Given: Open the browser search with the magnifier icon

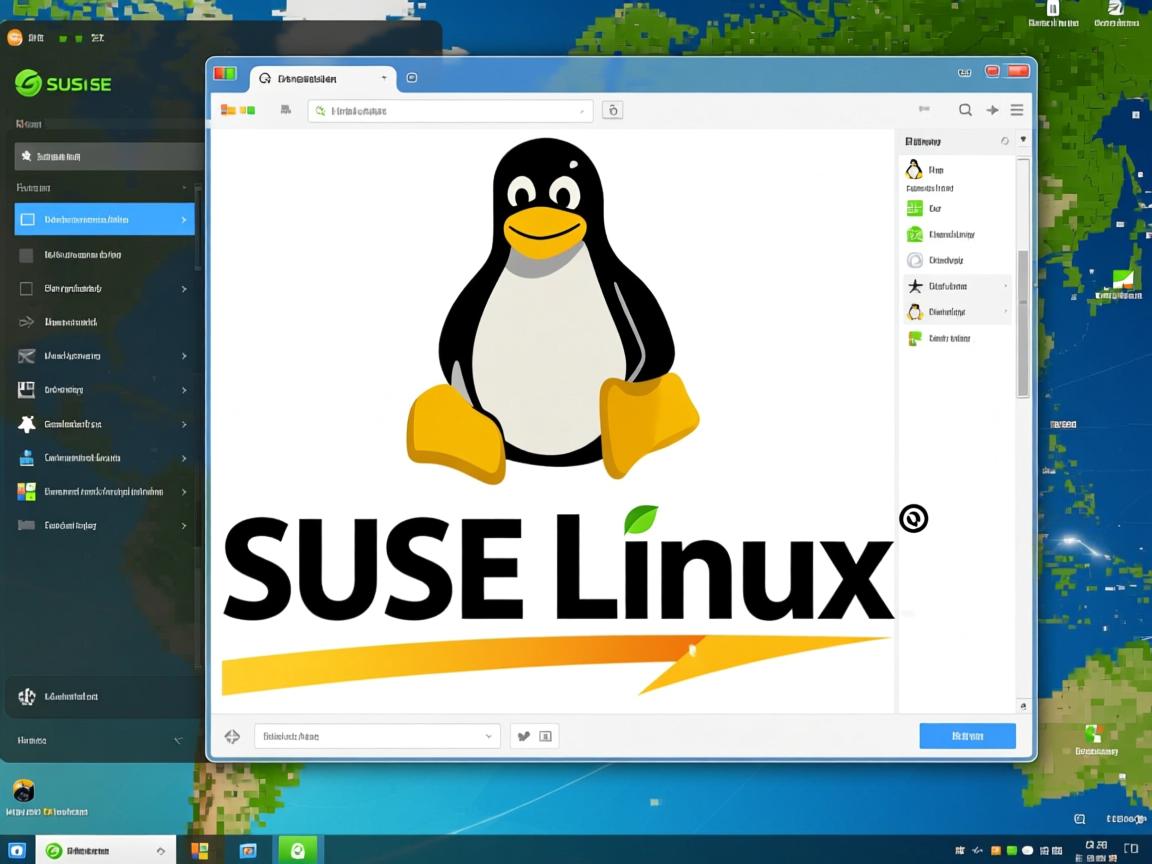Looking at the screenshot, I should point(964,110).
